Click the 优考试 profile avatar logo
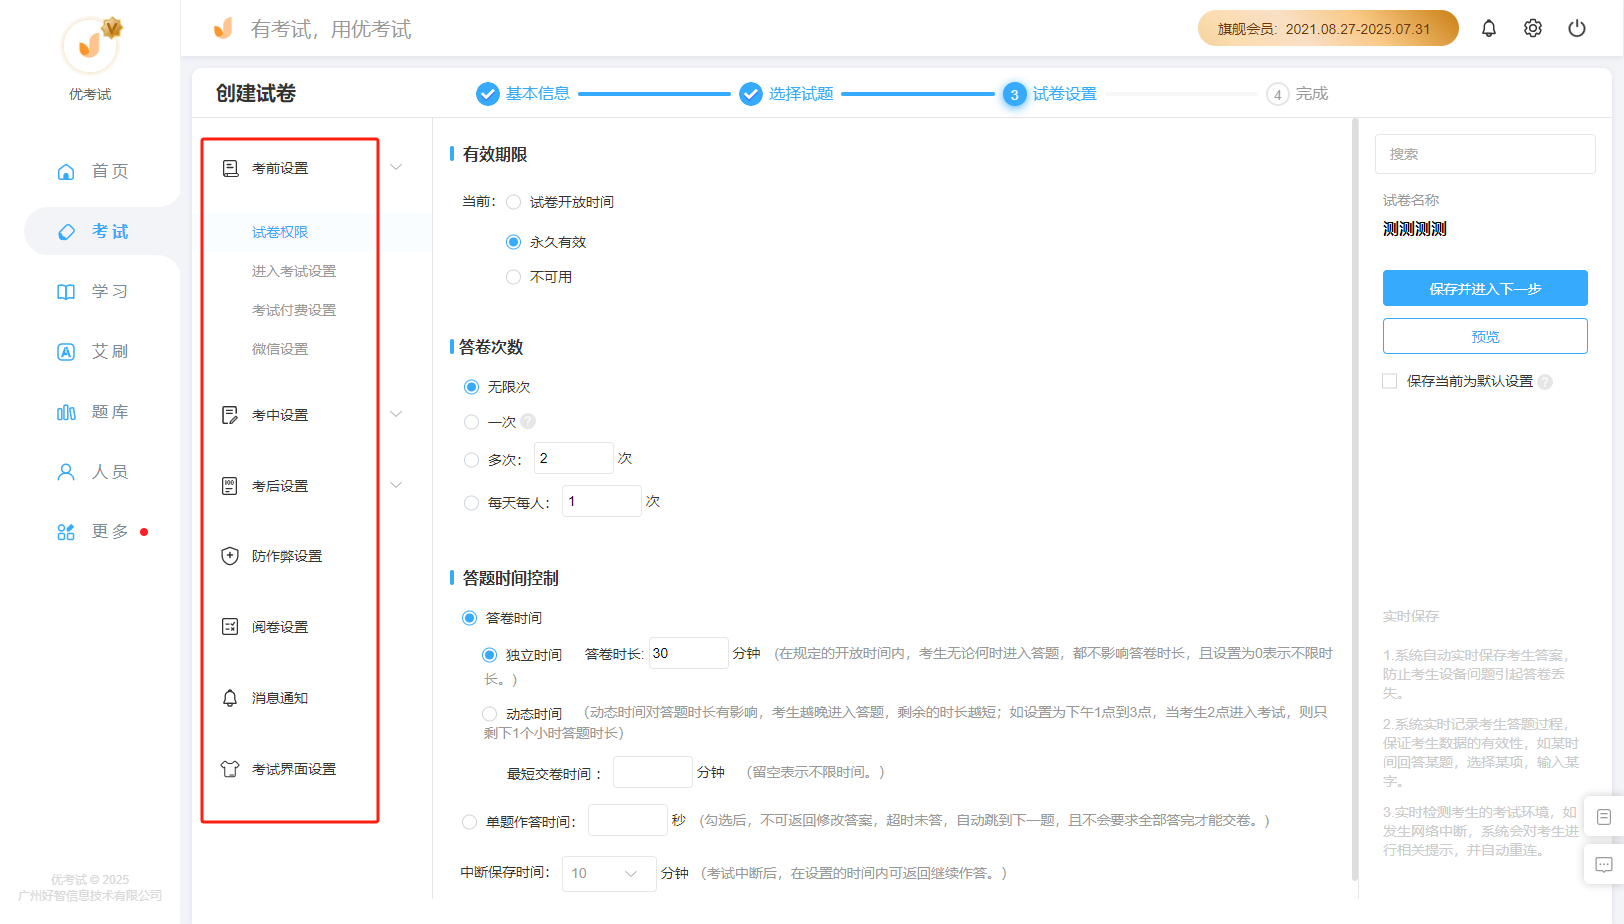The height and width of the screenshot is (924, 1624). (90, 45)
